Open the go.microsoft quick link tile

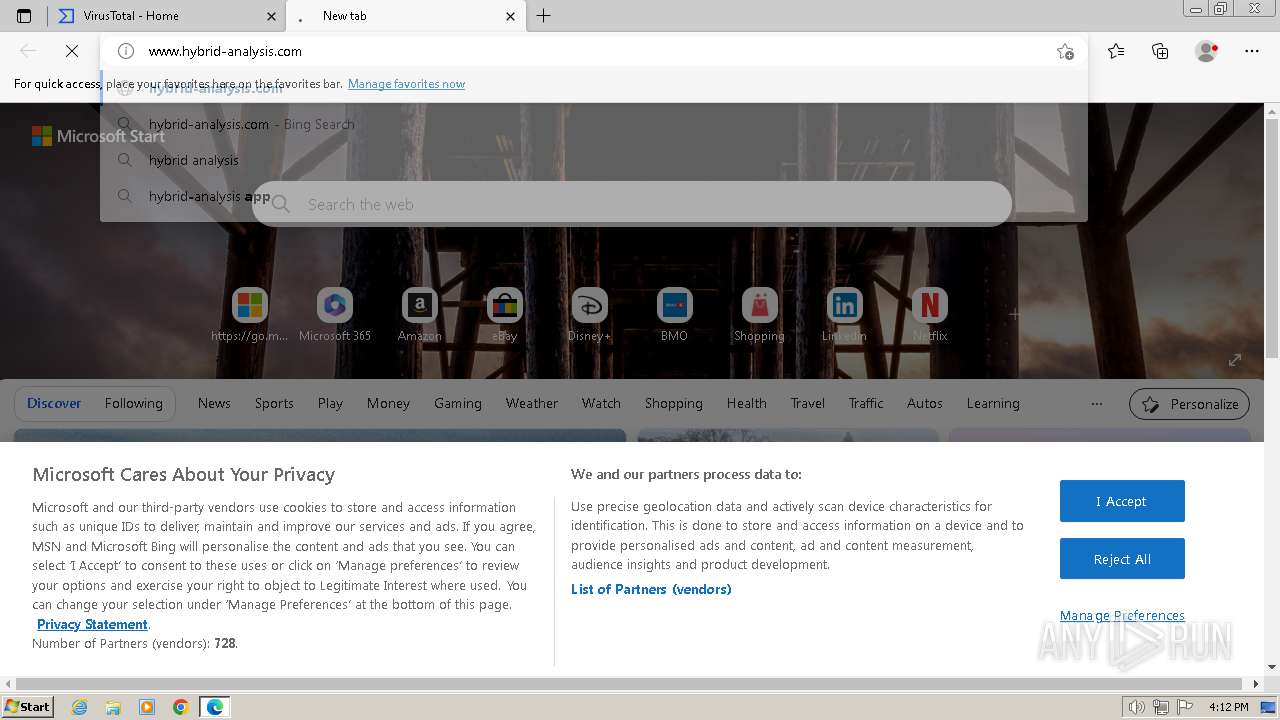click(250, 315)
